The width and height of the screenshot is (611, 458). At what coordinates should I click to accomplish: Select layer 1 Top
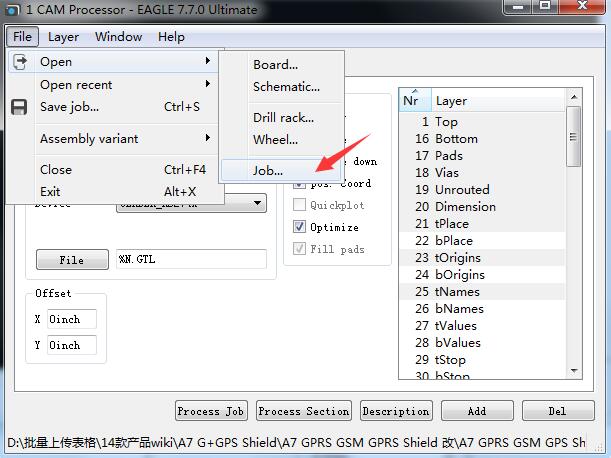pyautogui.click(x=482, y=122)
